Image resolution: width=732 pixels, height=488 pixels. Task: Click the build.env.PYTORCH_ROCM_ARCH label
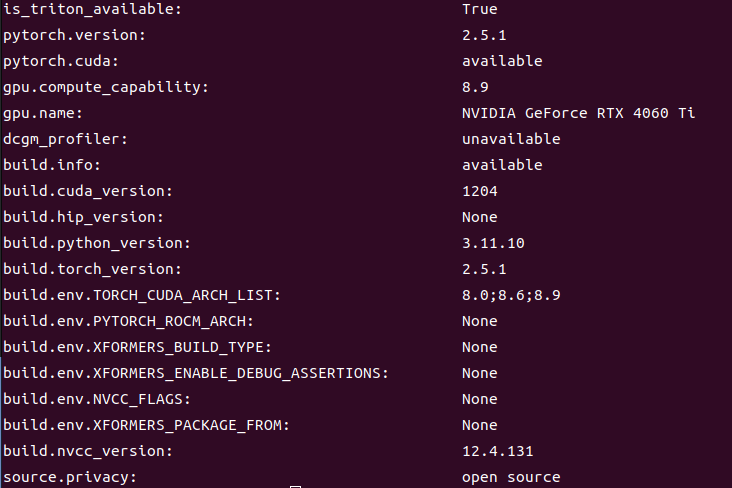(128, 322)
